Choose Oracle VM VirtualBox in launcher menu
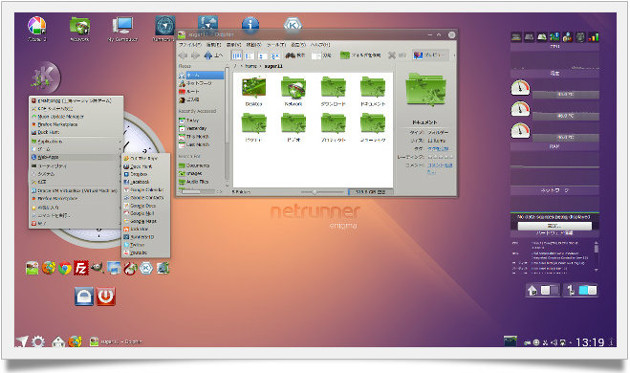 pos(76,191)
